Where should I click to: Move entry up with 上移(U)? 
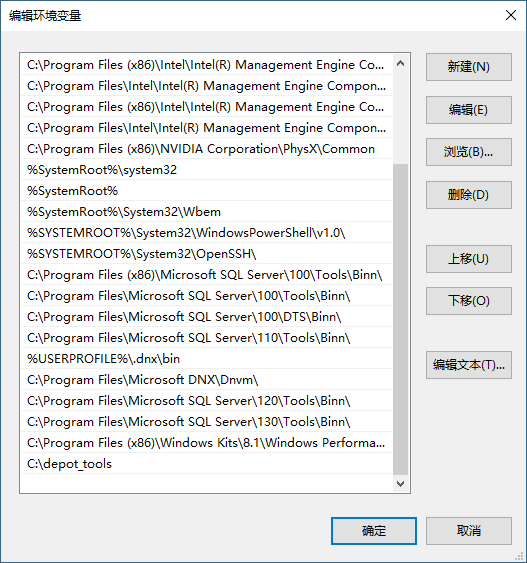pyautogui.click(x=468, y=259)
